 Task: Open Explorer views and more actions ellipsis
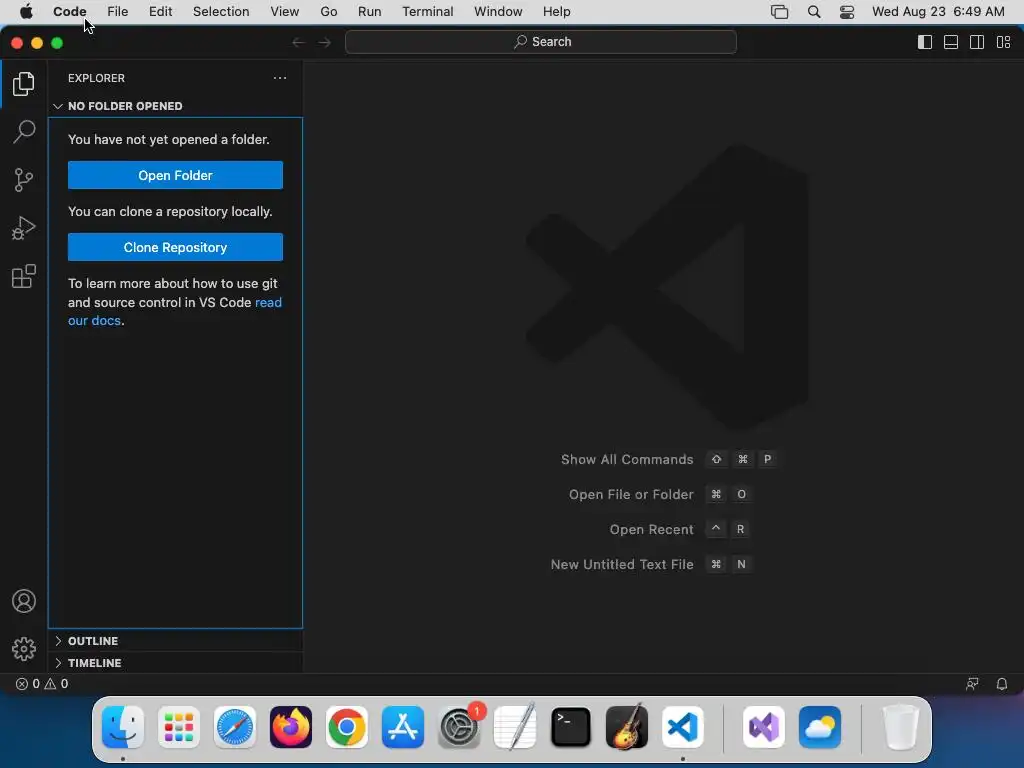pyautogui.click(x=280, y=78)
